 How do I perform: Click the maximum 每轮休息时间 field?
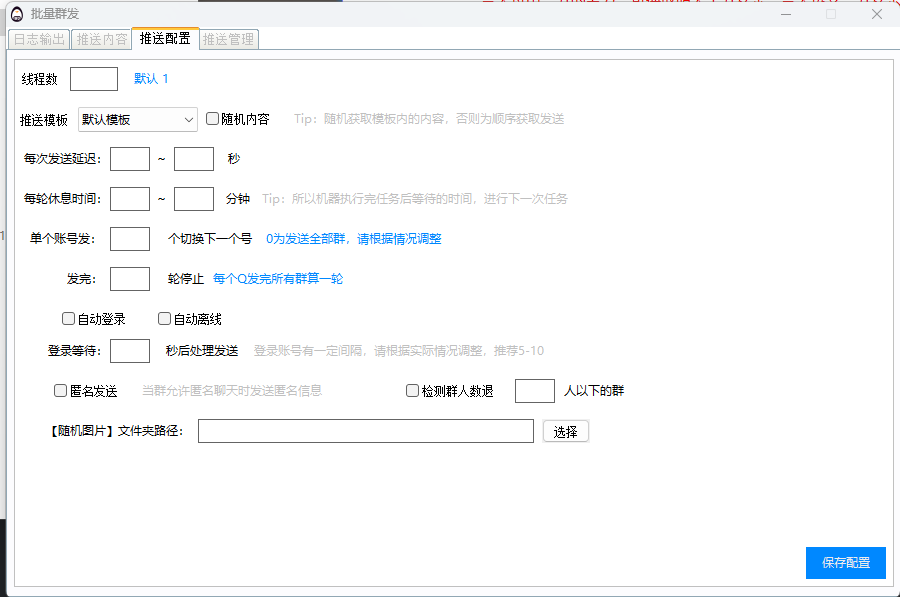pos(194,199)
